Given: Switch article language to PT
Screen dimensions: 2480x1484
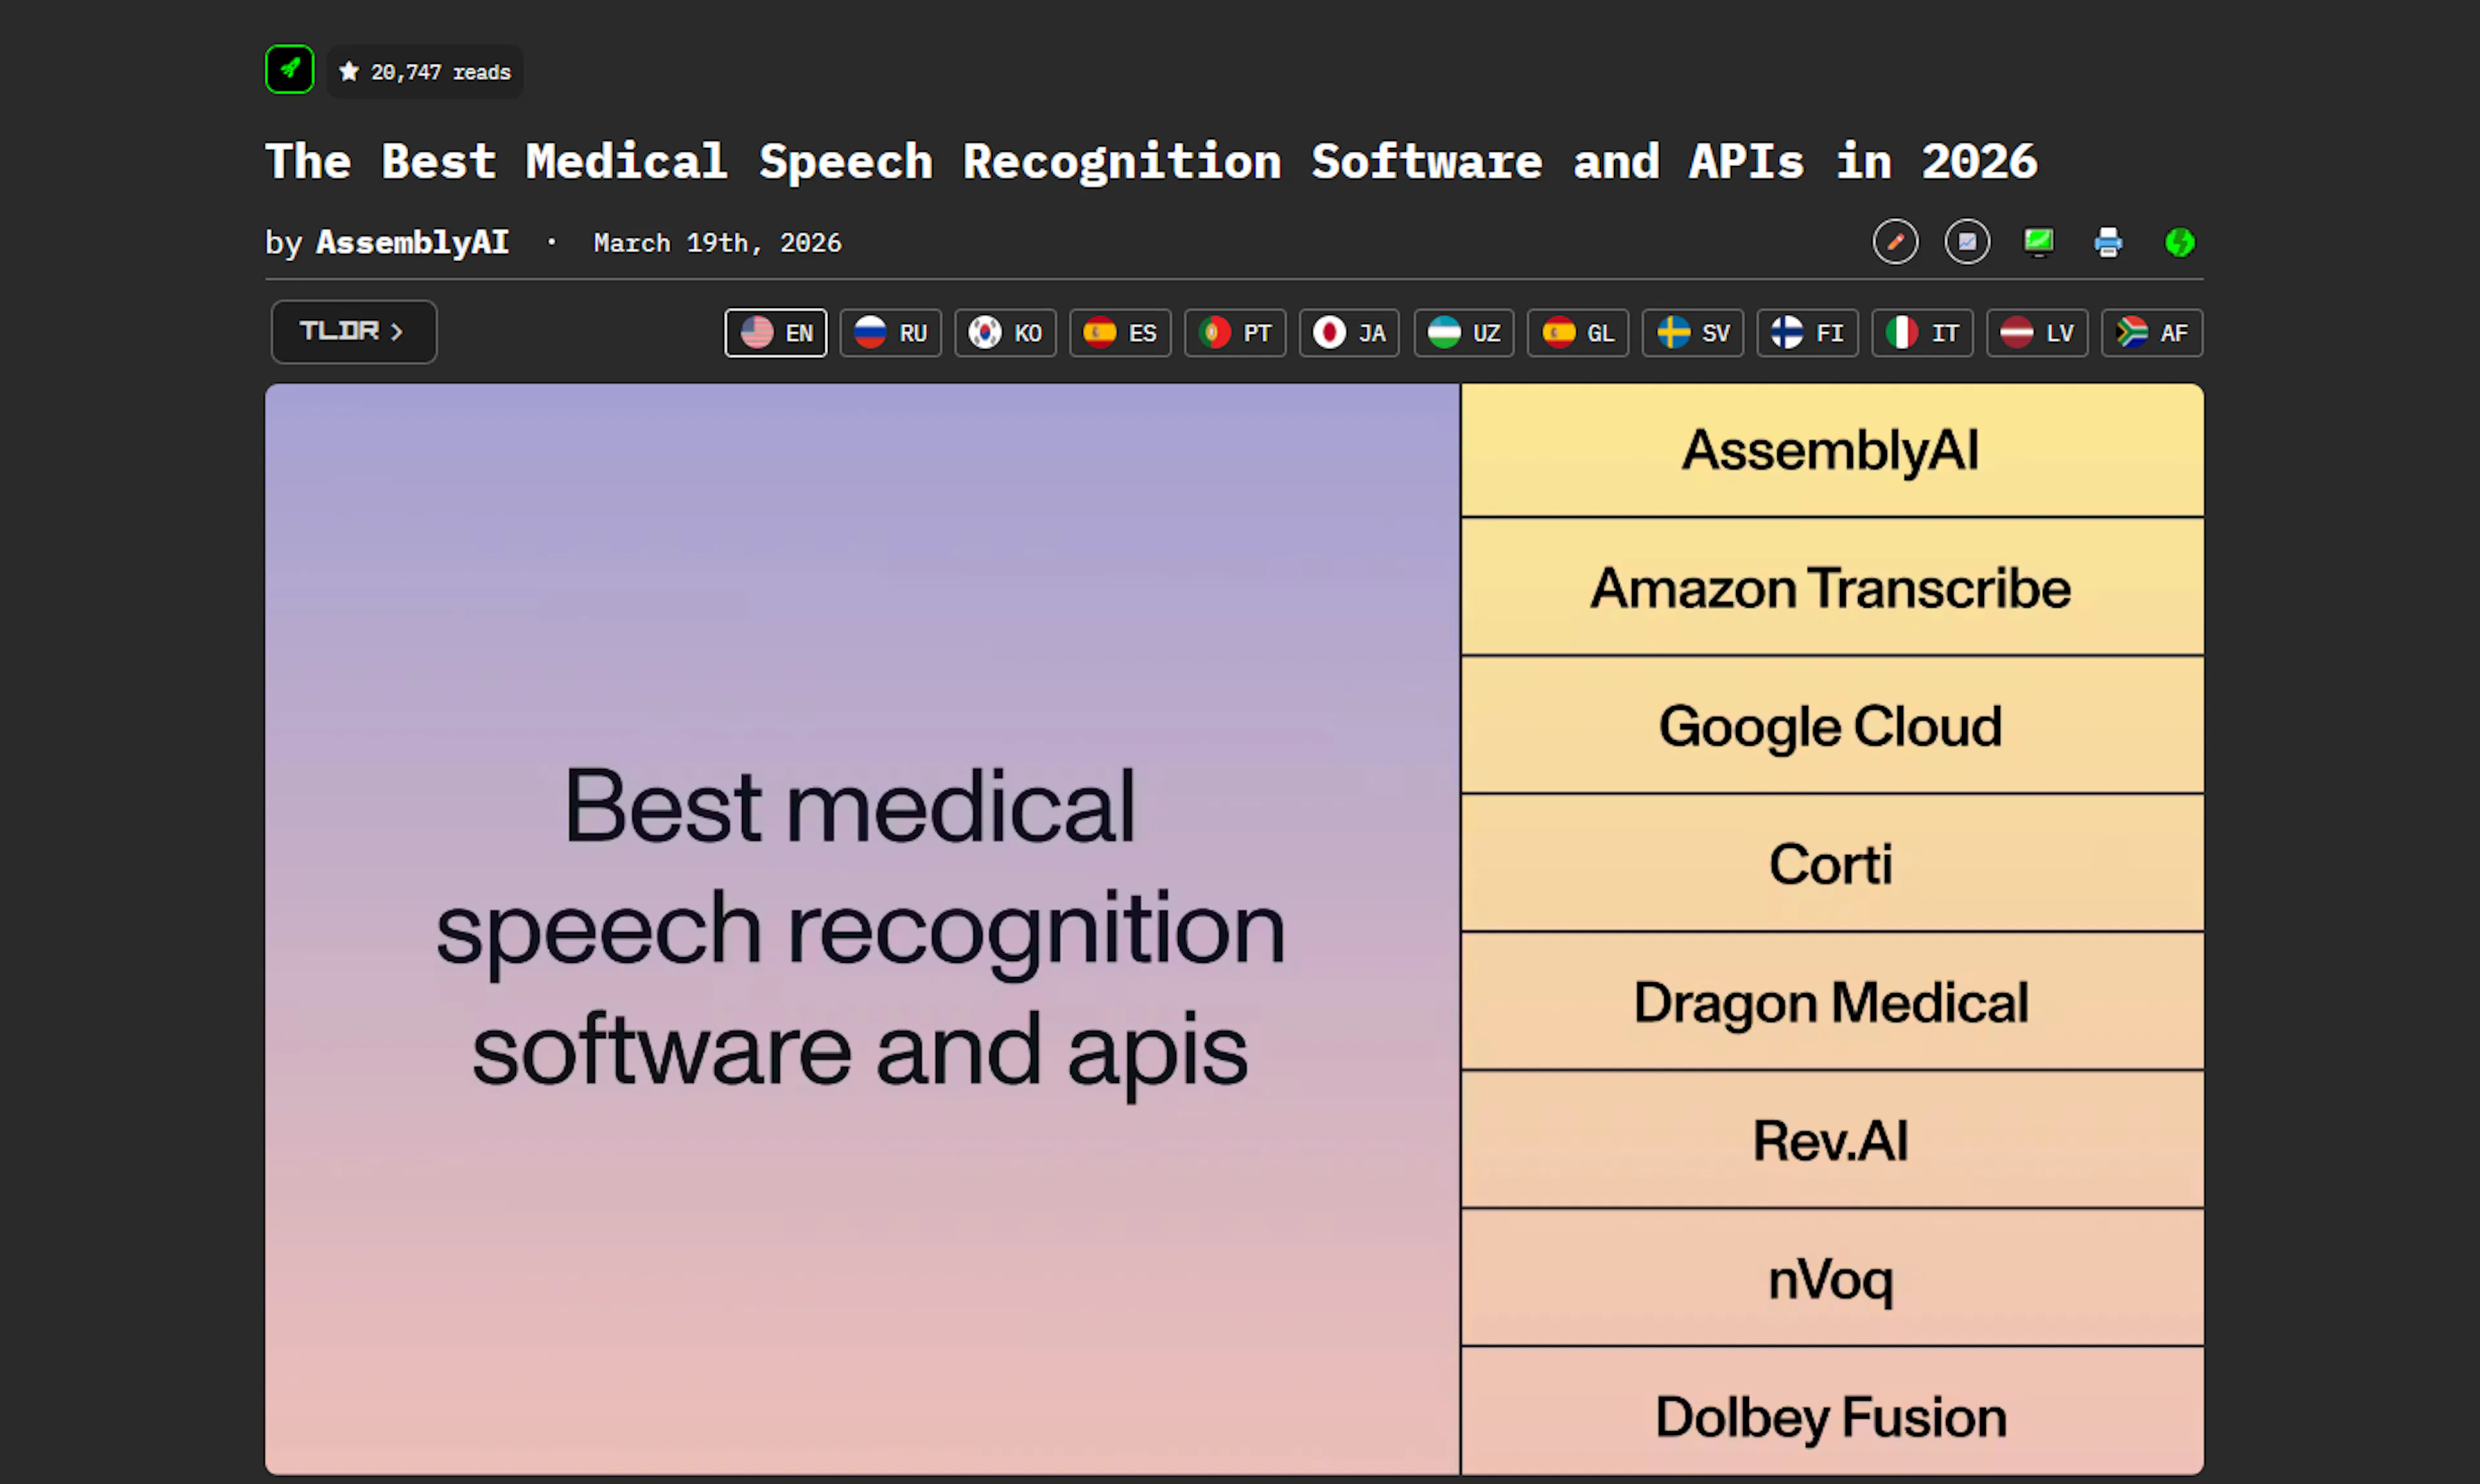Looking at the screenshot, I should [1235, 333].
